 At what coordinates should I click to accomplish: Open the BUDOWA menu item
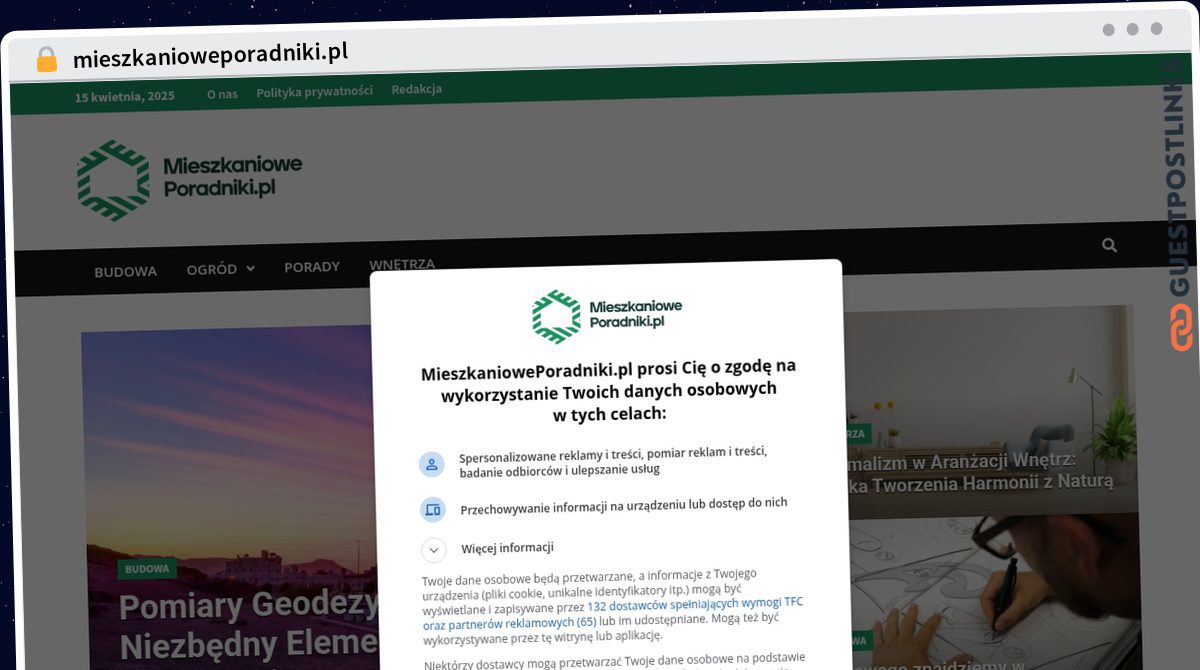click(125, 271)
